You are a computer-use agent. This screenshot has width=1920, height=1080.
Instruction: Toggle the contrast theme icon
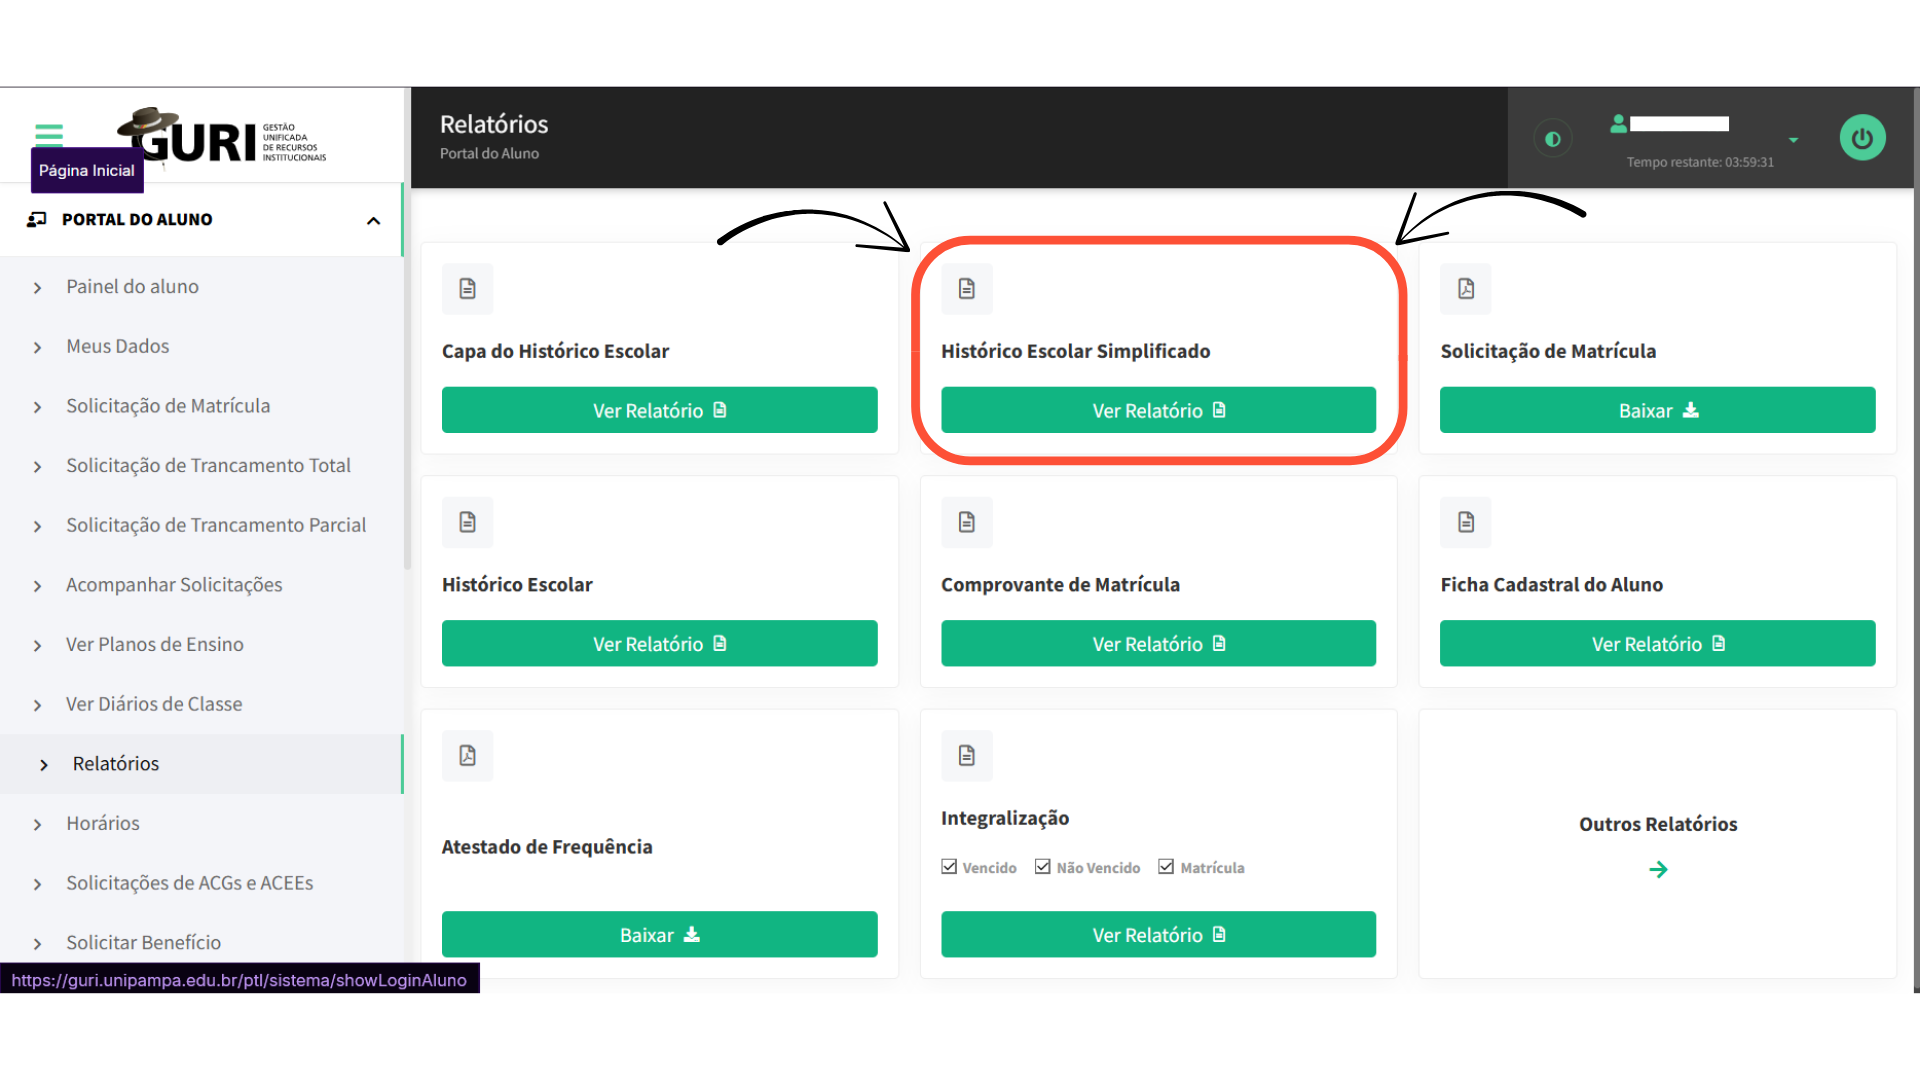tap(1552, 139)
